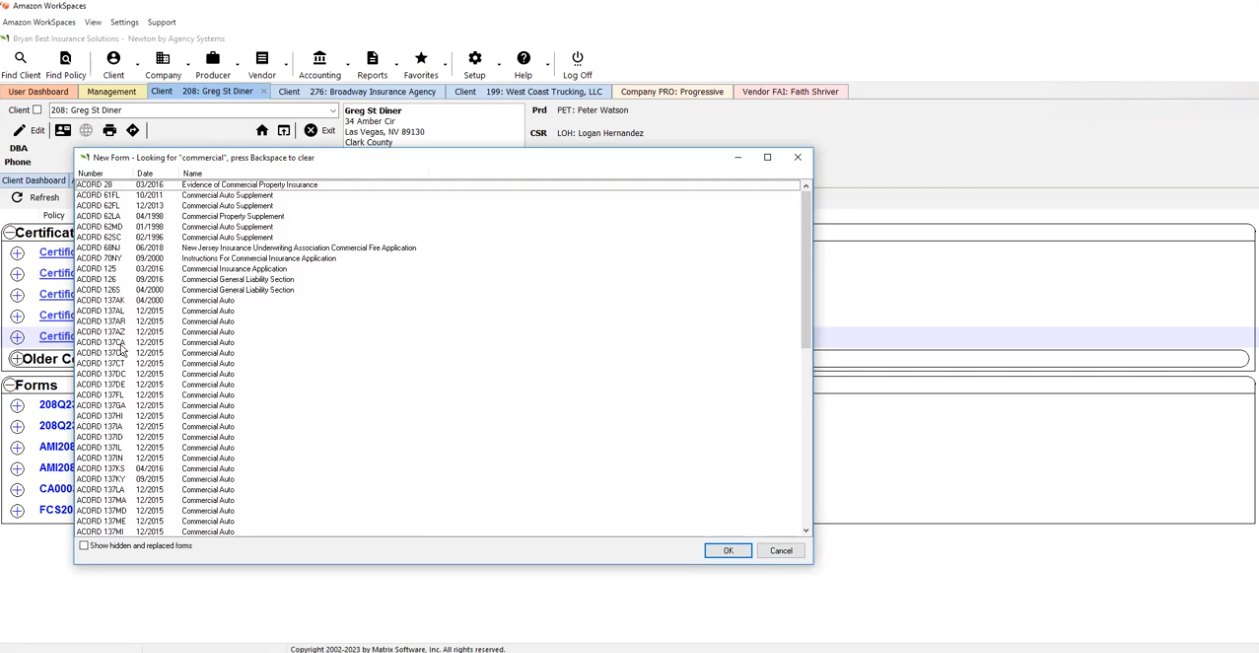Open the Settings menu in menu bar
The image size is (1259, 653).
[x=124, y=22]
